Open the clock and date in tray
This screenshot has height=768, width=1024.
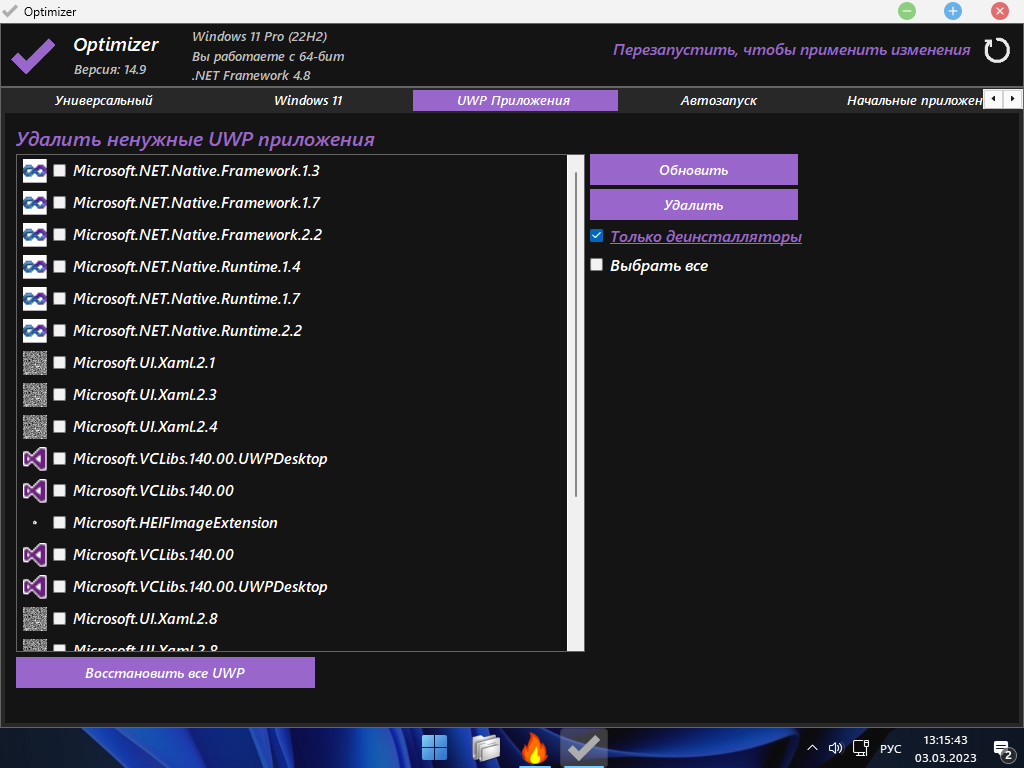click(x=945, y=748)
